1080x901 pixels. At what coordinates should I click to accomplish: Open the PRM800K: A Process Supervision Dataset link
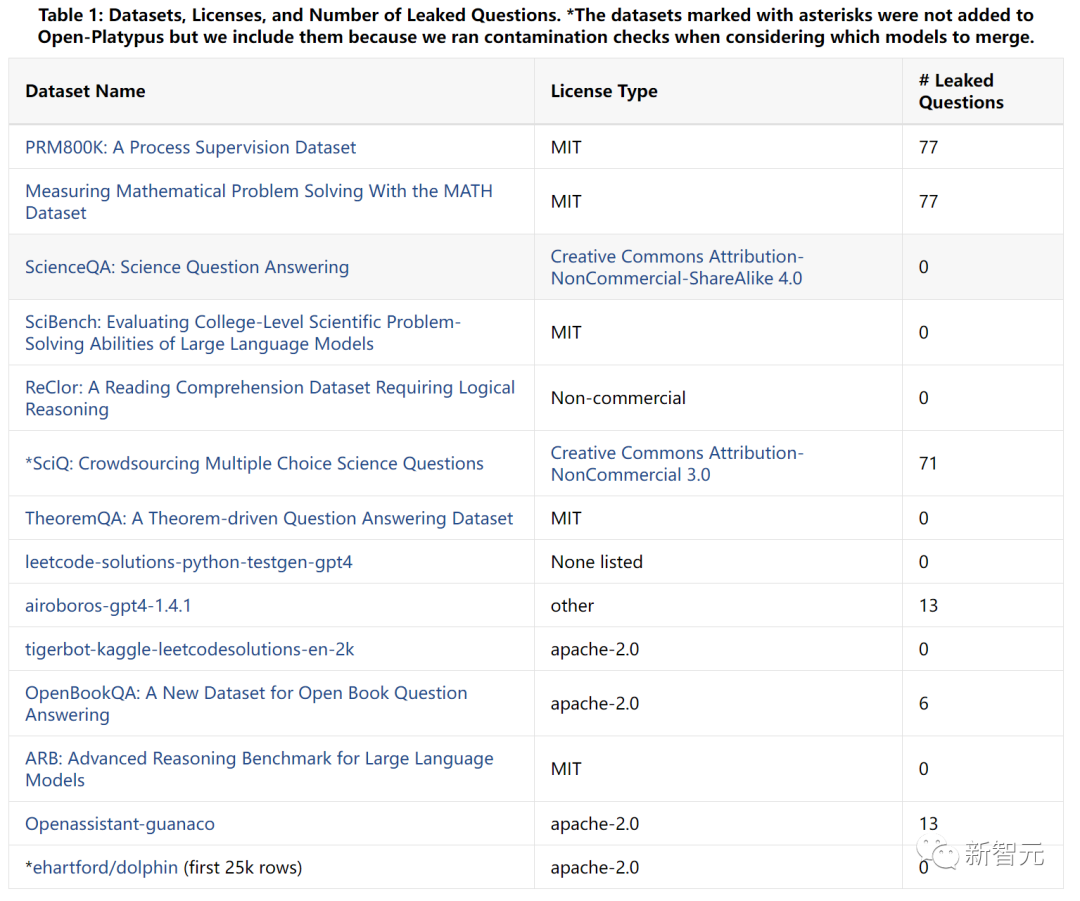[190, 147]
